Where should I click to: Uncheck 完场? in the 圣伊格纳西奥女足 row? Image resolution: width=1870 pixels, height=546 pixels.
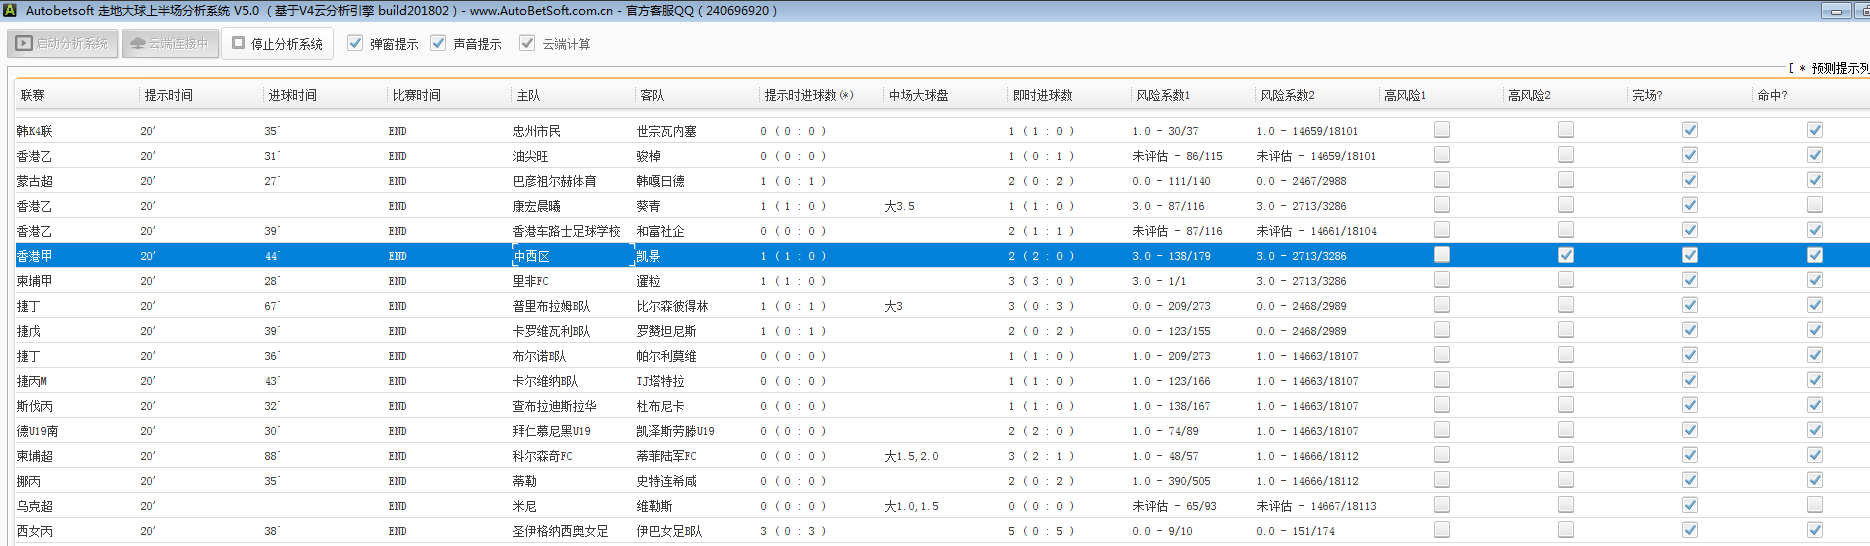[x=1690, y=530]
